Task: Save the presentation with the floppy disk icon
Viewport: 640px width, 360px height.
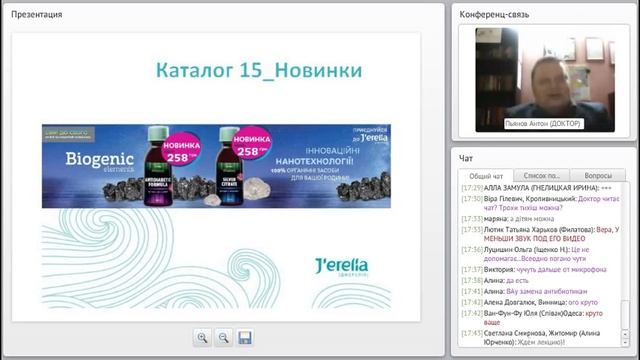Action: (245, 338)
